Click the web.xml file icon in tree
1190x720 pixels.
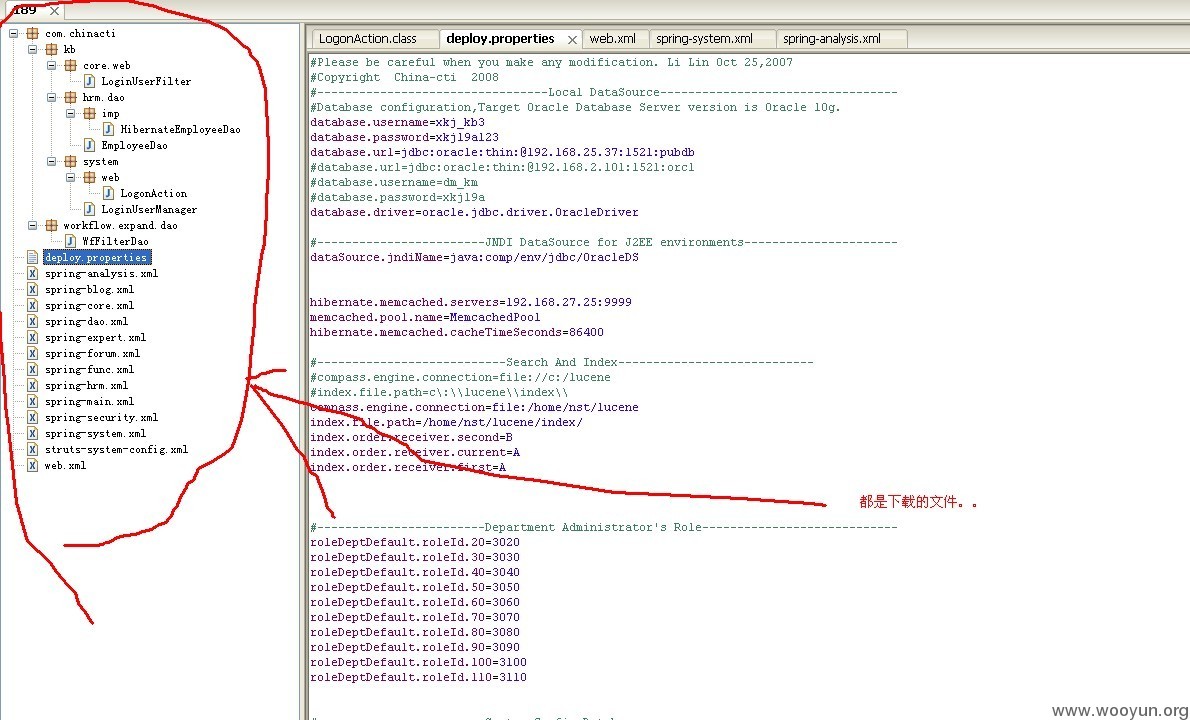pos(33,466)
